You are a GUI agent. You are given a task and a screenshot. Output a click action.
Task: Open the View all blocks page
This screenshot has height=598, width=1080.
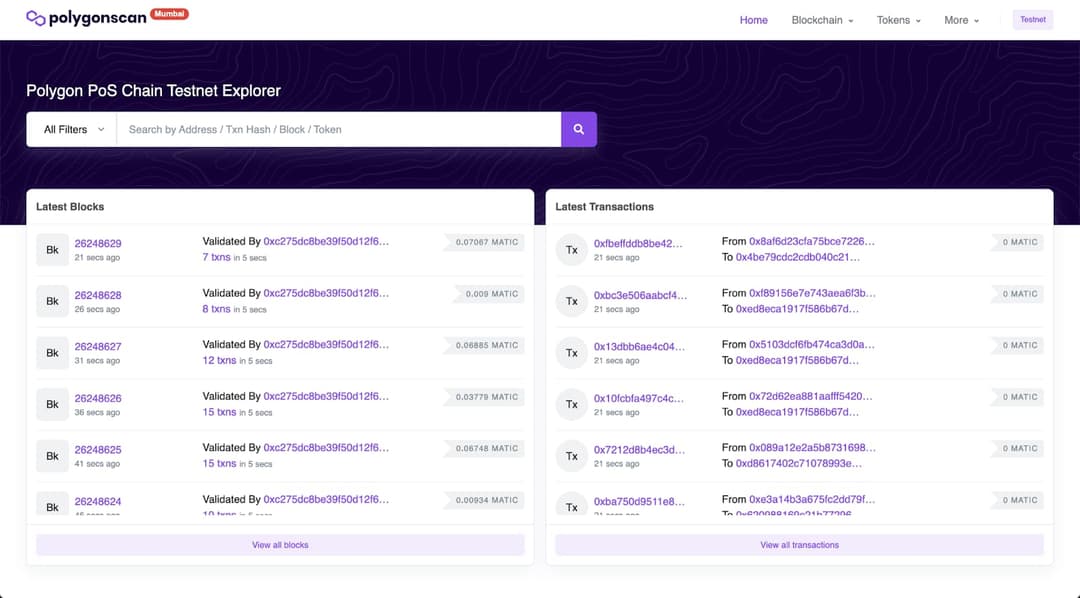pyautogui.click(x=280, y=544)
